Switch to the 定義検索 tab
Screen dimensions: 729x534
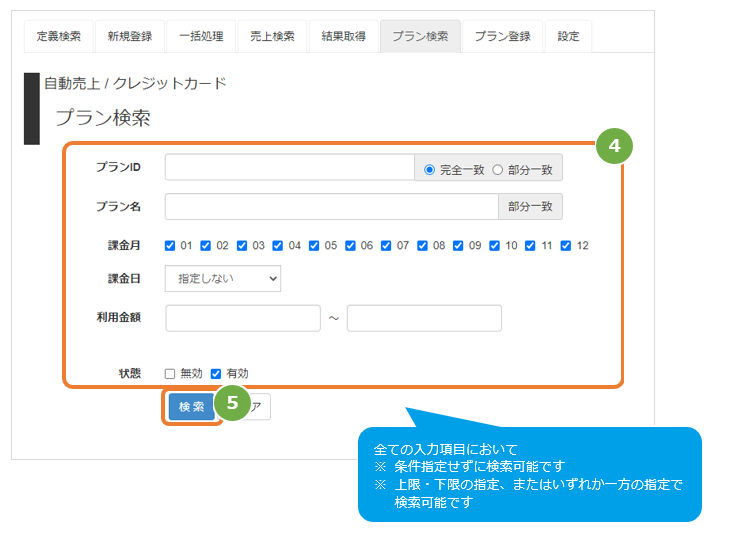coord(59,36)
